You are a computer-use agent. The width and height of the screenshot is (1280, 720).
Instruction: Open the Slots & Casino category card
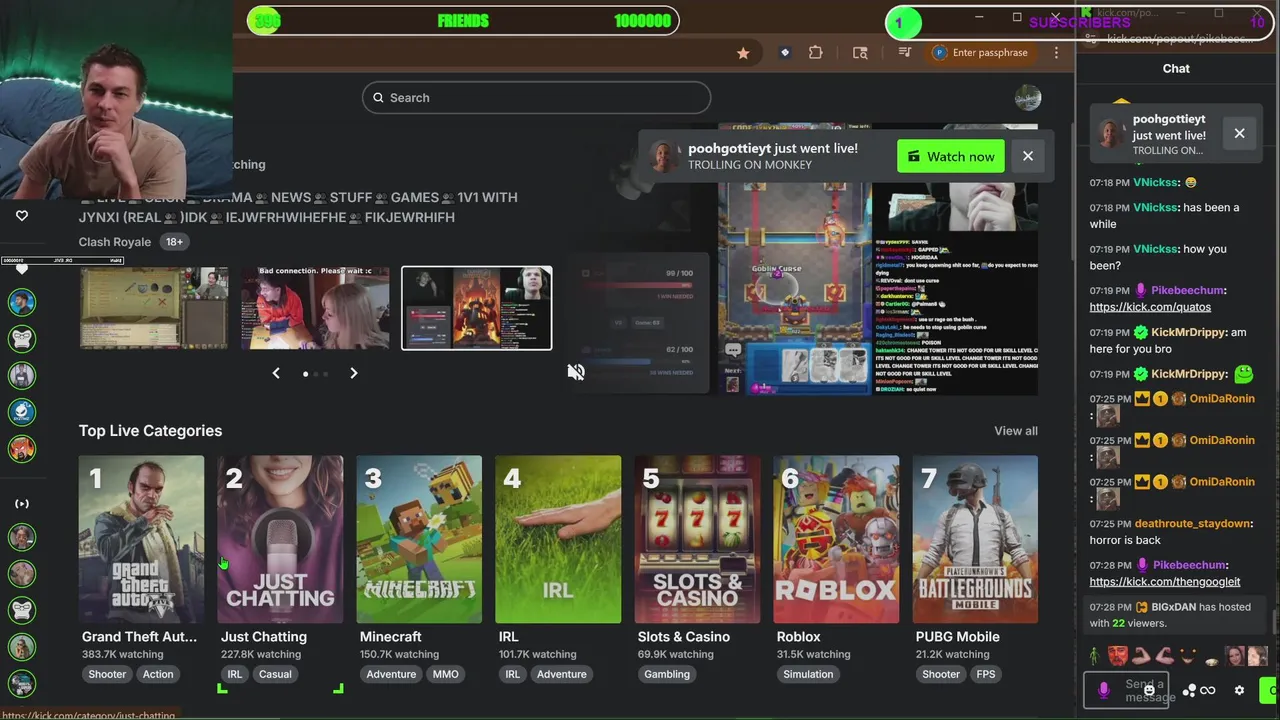[x=697, y=539]
